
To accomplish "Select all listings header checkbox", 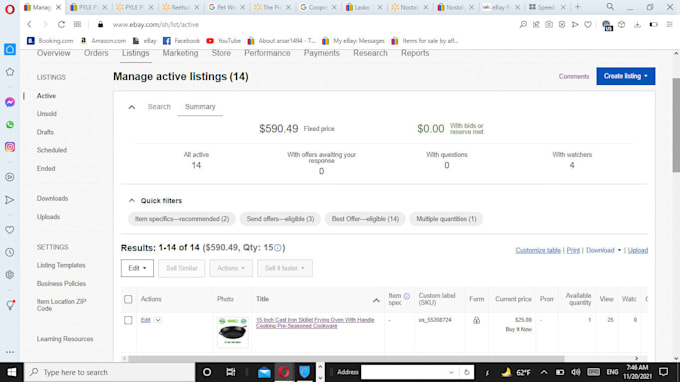I will 128,299.
